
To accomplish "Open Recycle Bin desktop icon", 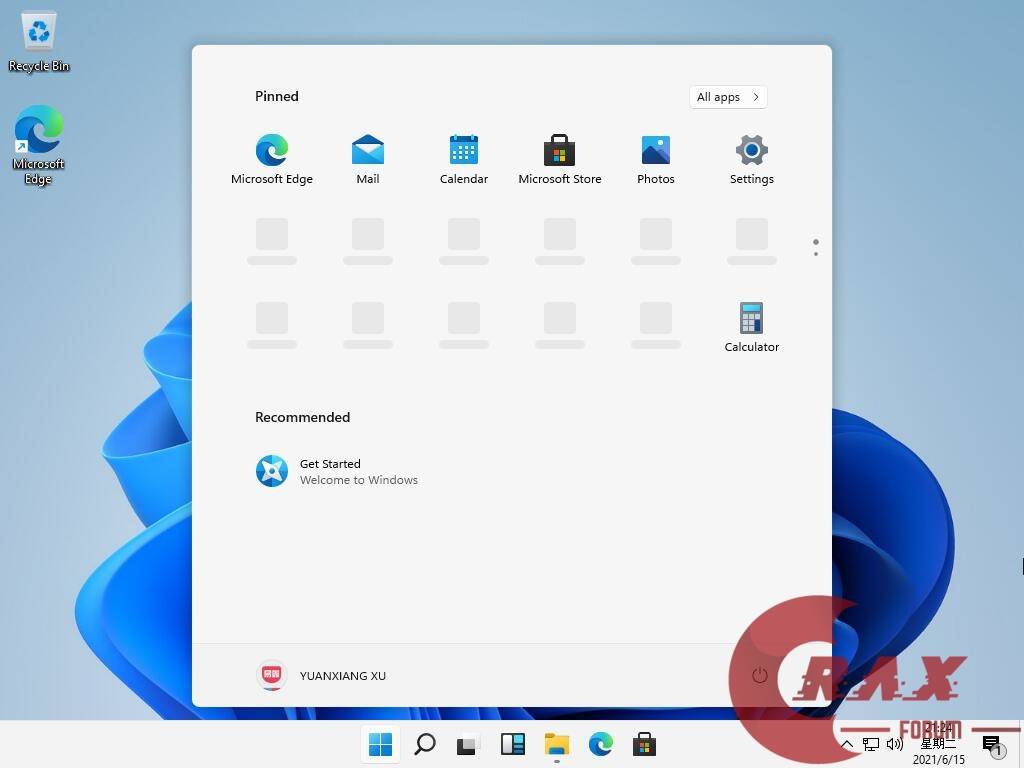I will [39, 42].
